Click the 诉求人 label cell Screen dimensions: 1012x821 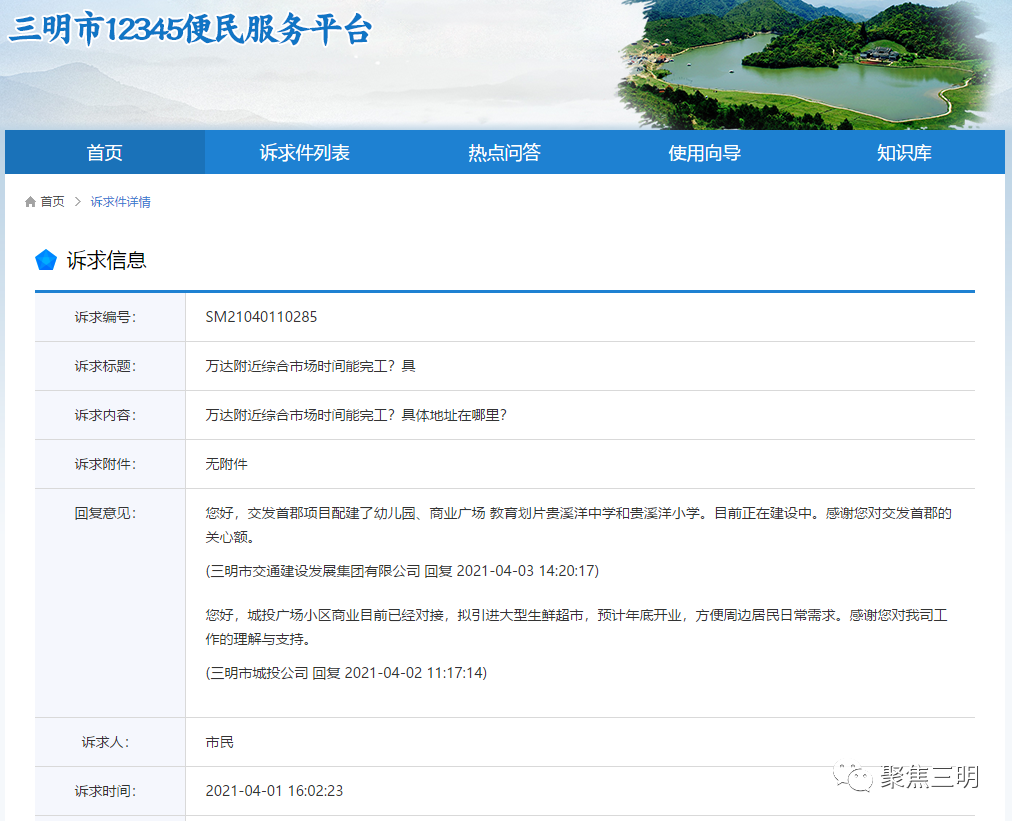click(110, 742)
